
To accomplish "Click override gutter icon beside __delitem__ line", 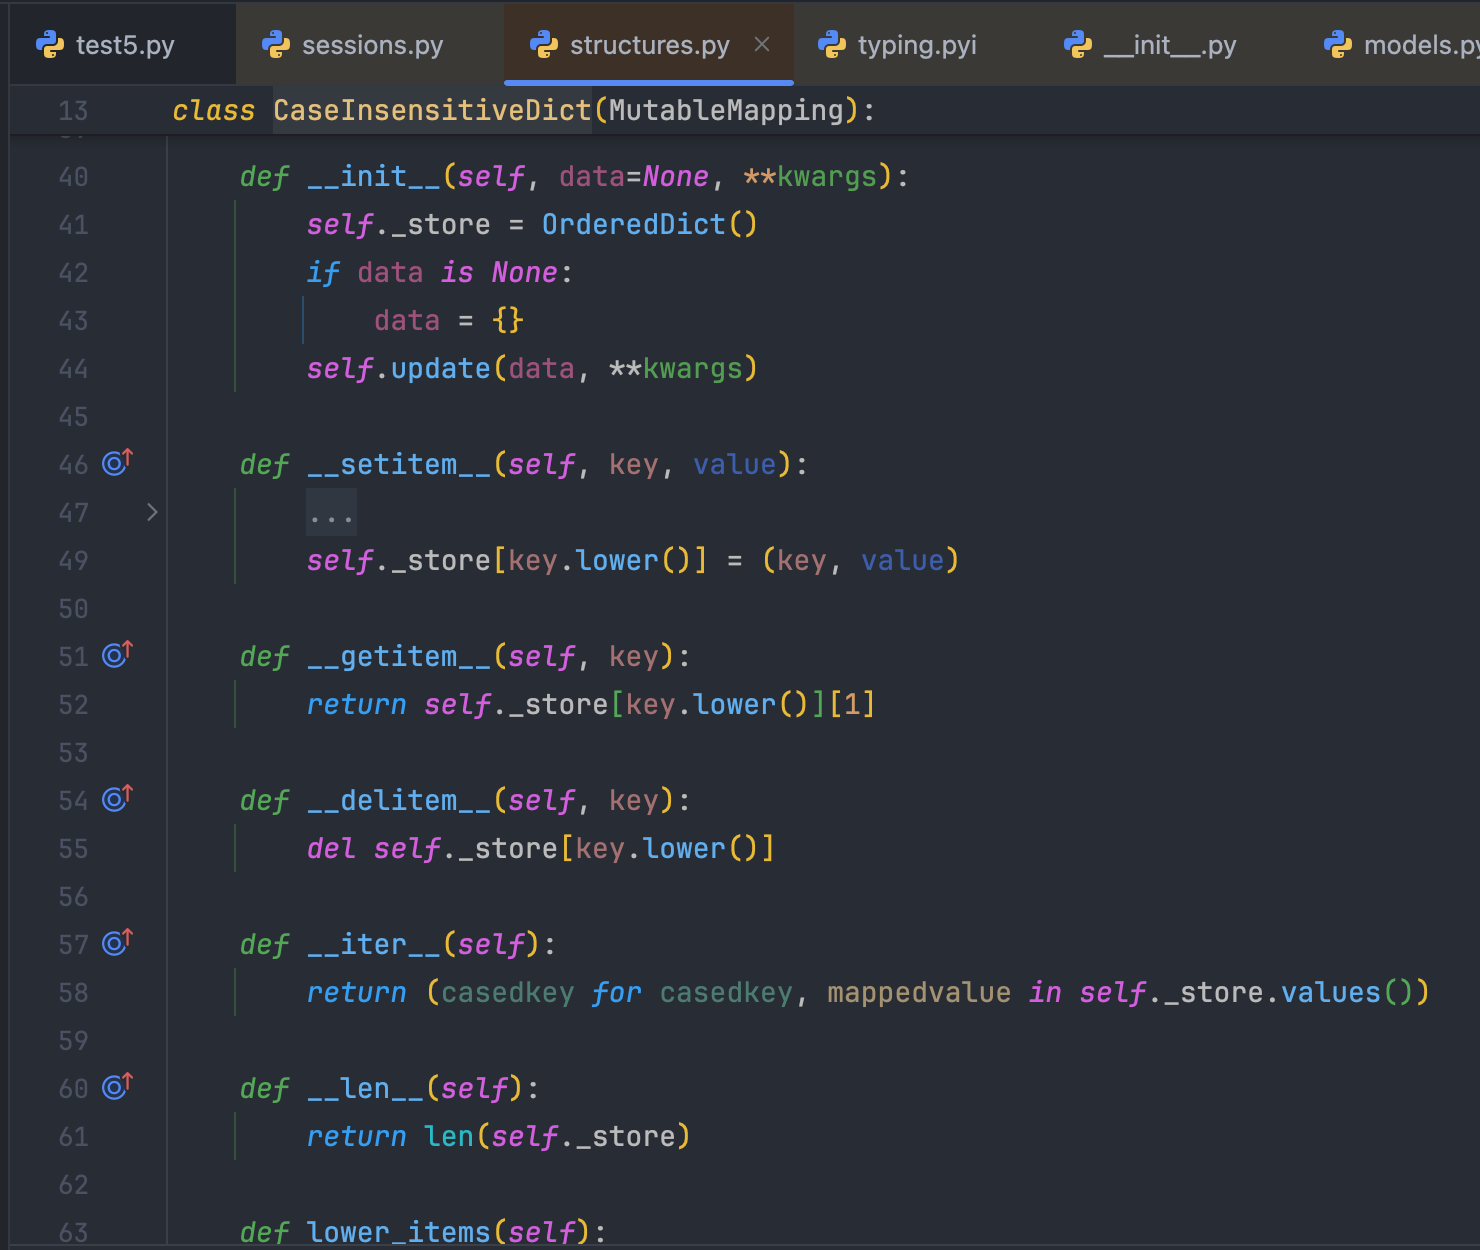I will (x=117, y=799).
